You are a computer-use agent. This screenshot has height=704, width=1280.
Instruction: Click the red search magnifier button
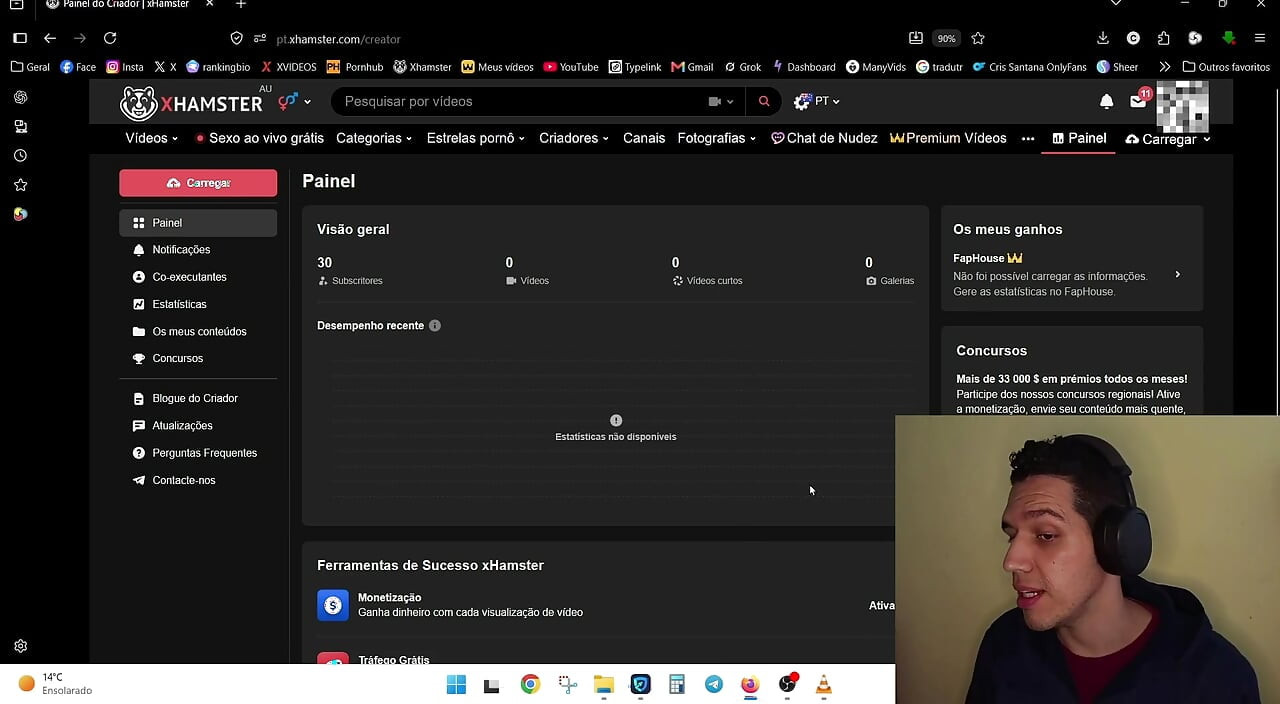[764, 101]
